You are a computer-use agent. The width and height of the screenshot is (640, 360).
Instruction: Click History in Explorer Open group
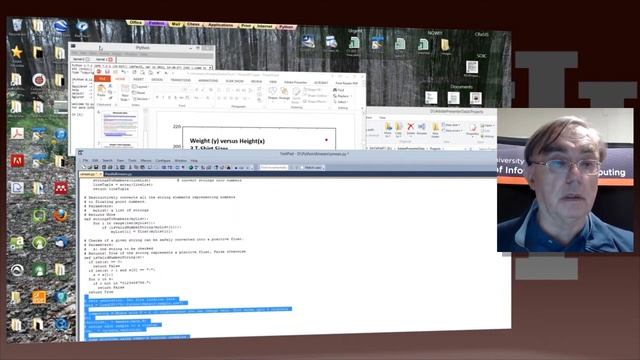pos(487,136)
